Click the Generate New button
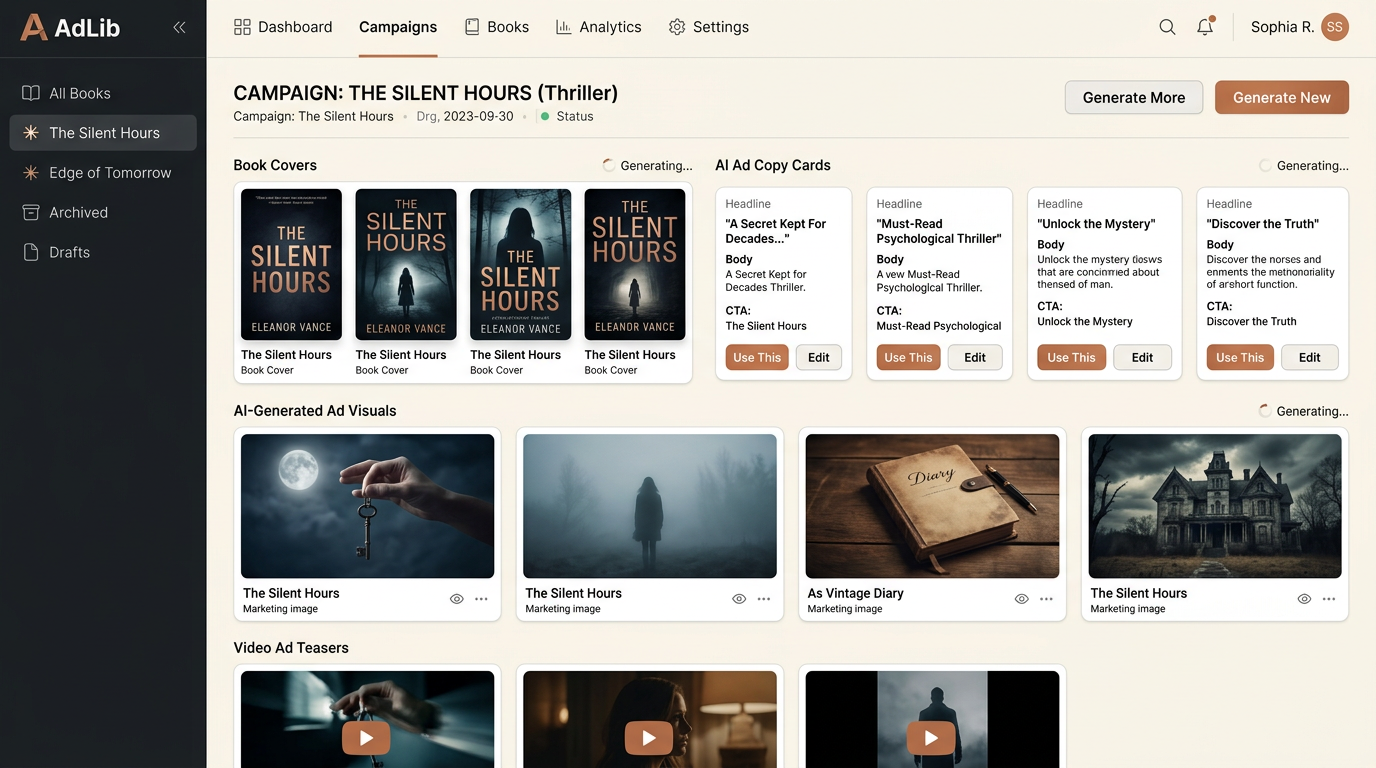Viewport: 1376px width, 768px height. coord(1281,97)
